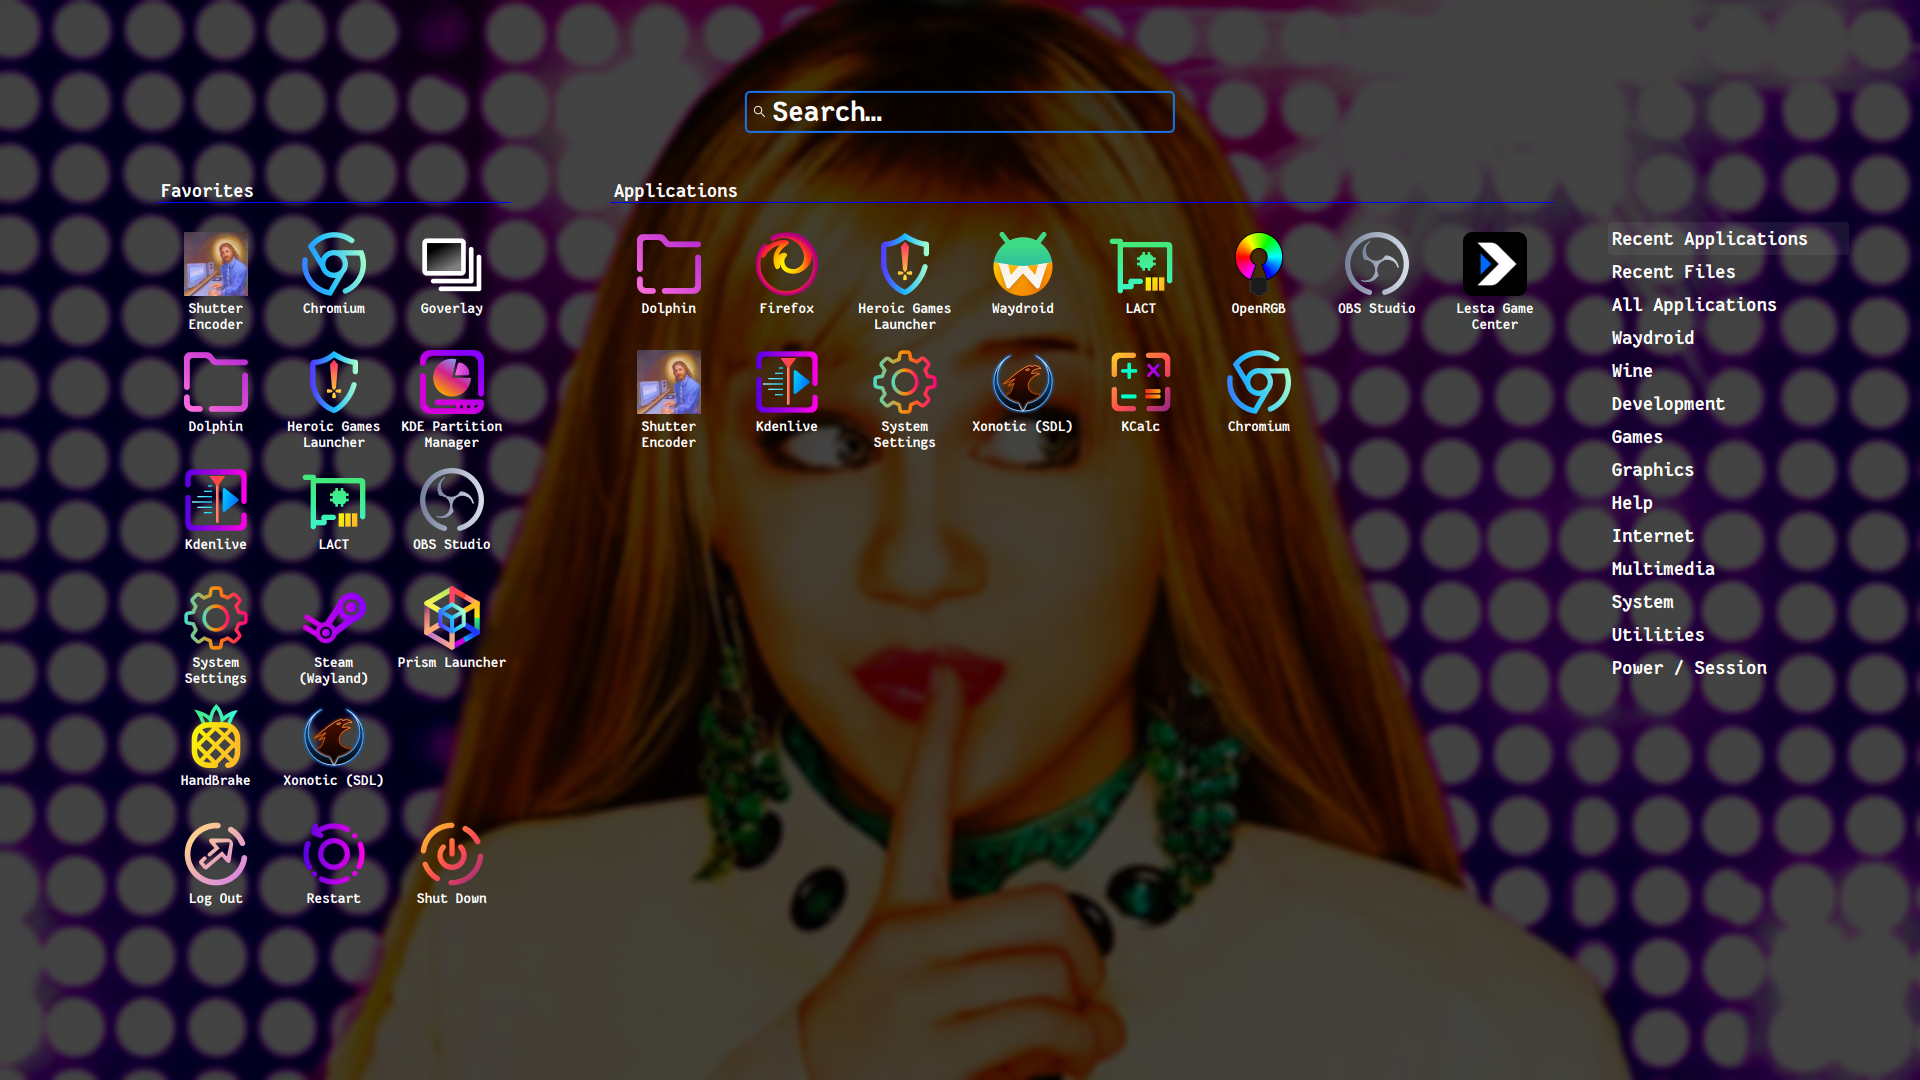Select Recent Files category
Image resolution: width=1920 pixels, height=1080 pixels.
point(1673,272)
